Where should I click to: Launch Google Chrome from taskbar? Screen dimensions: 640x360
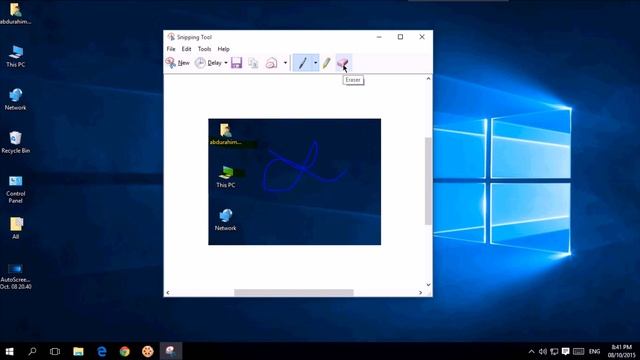(x=124, y=351)
